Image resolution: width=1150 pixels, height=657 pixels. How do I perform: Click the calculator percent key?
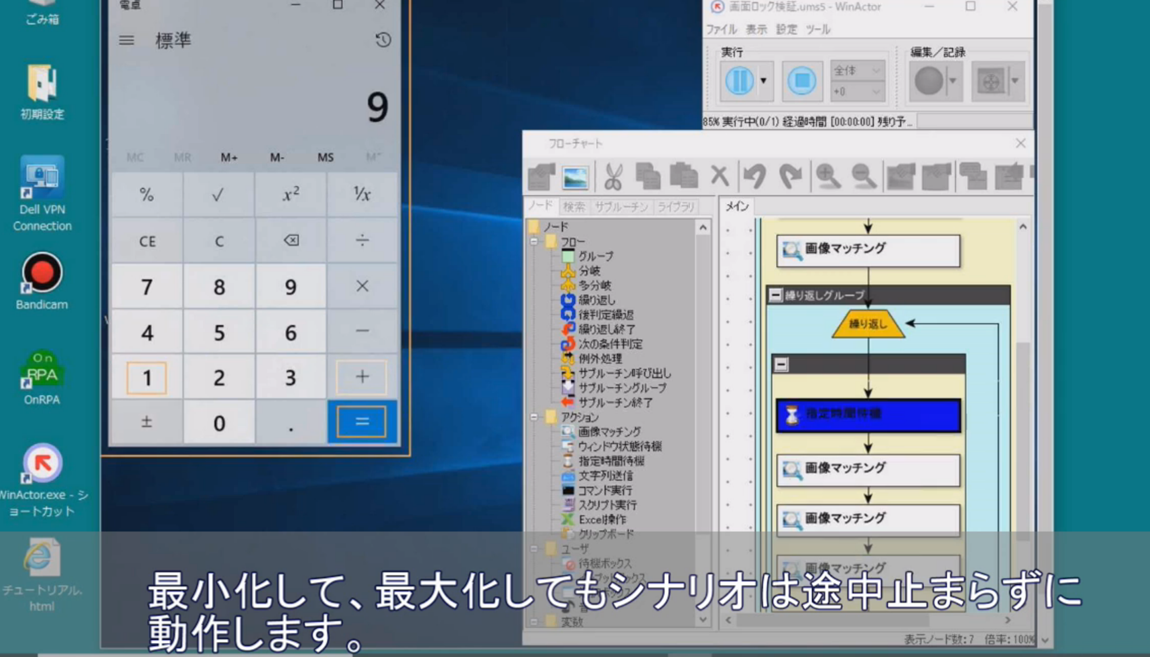point(147,195)
